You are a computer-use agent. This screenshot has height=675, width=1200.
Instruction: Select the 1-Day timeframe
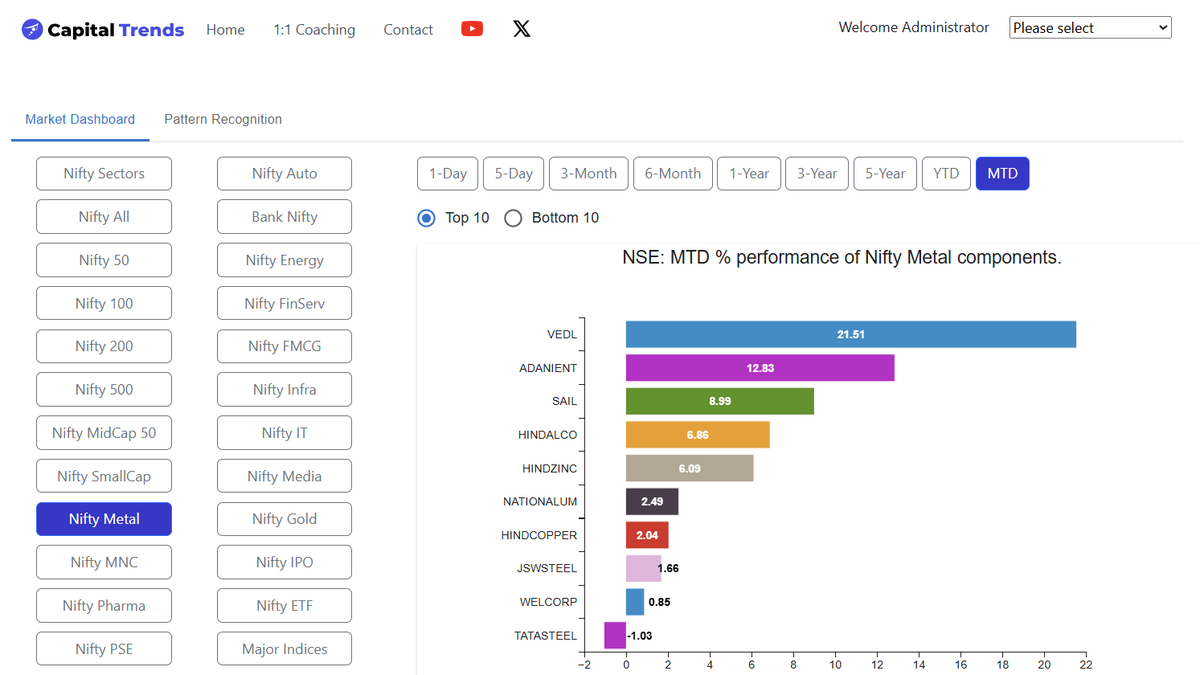448,174
